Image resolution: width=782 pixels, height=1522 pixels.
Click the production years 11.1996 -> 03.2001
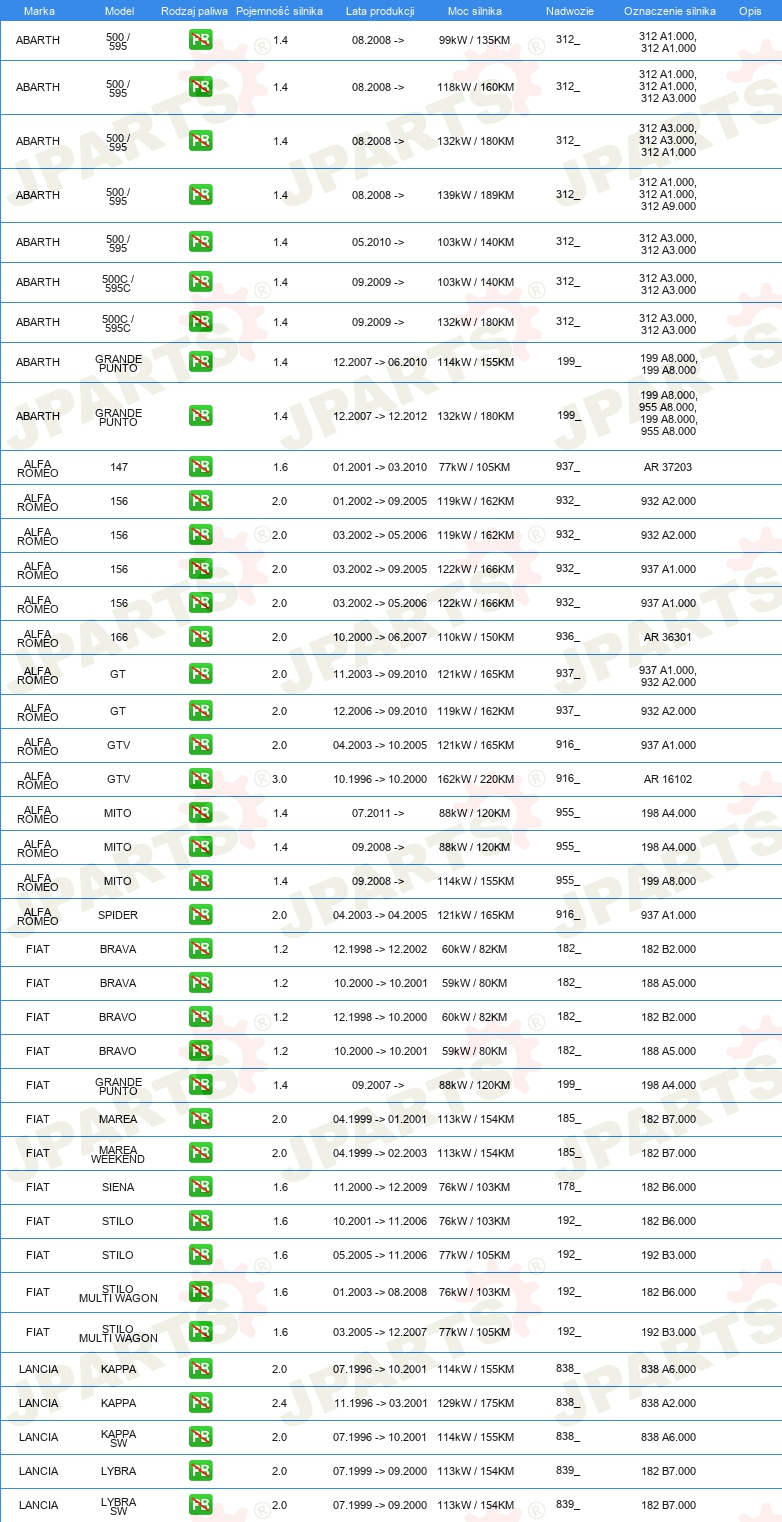point(380,1403)
